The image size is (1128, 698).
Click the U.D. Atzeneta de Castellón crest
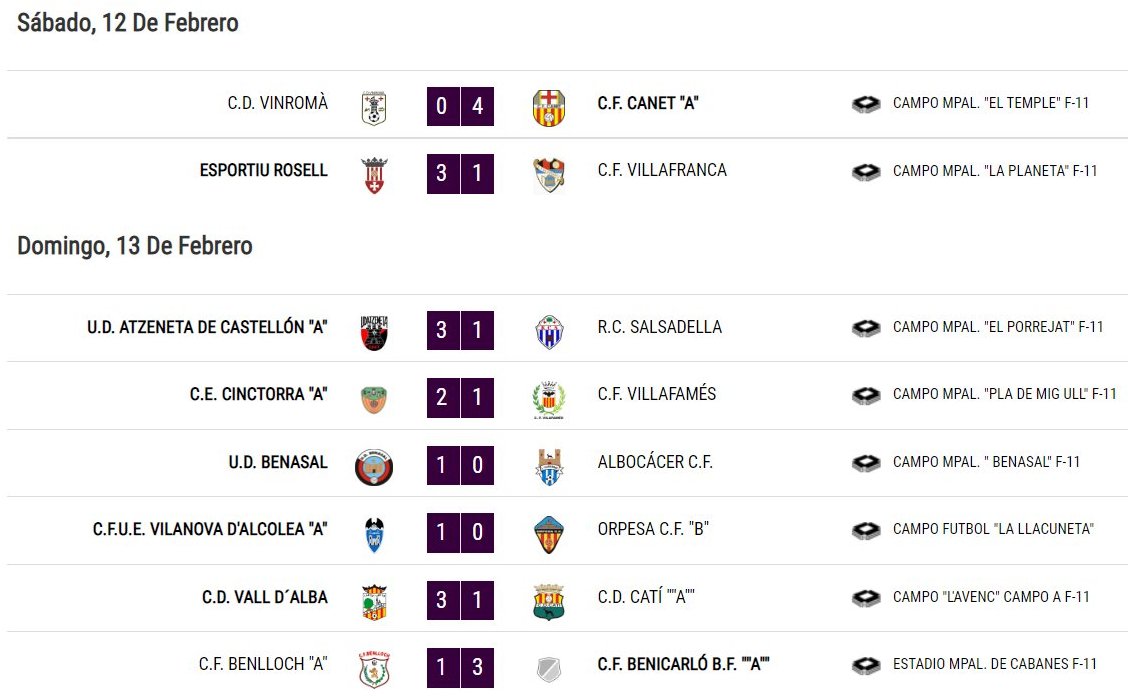(x=374, y=332)
